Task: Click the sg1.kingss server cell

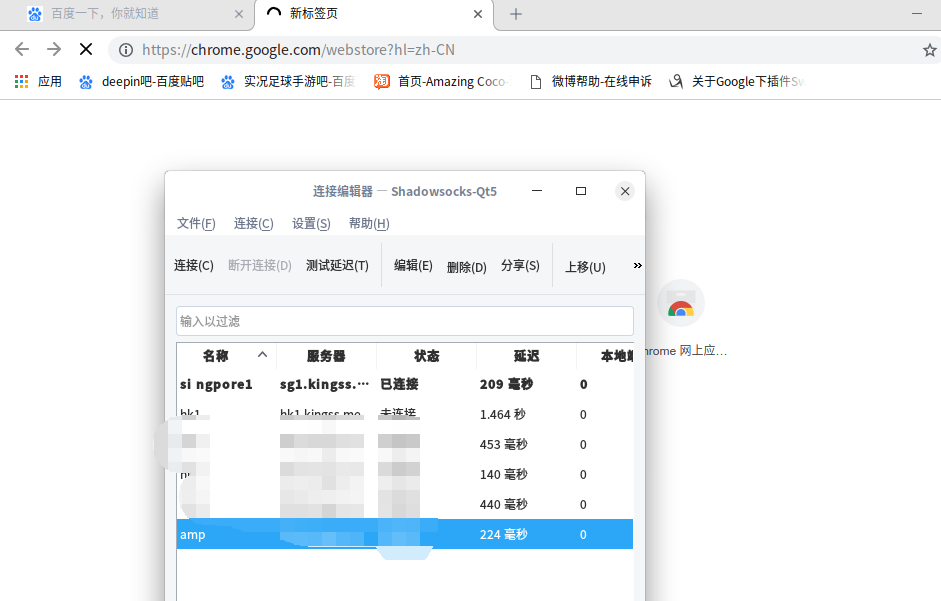Action: click(325, 384)
